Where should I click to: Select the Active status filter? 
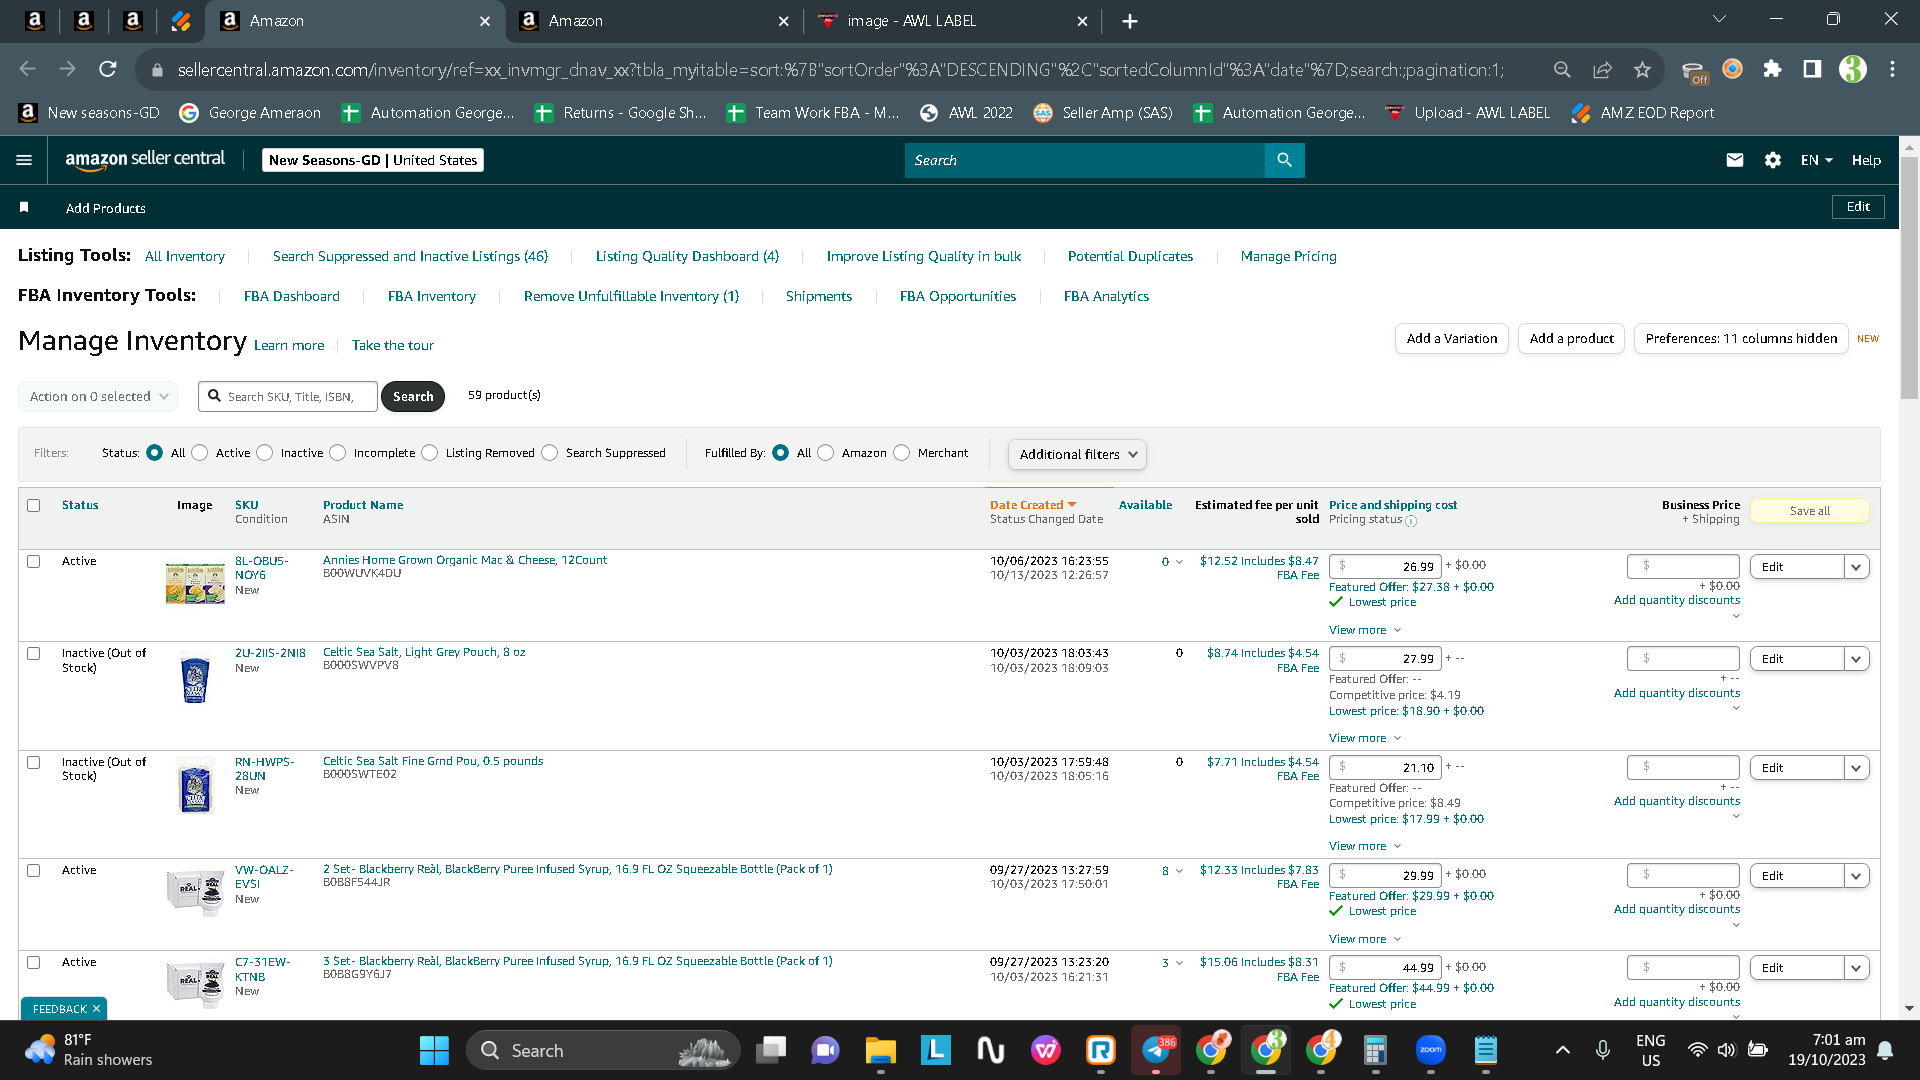[200, 453]
